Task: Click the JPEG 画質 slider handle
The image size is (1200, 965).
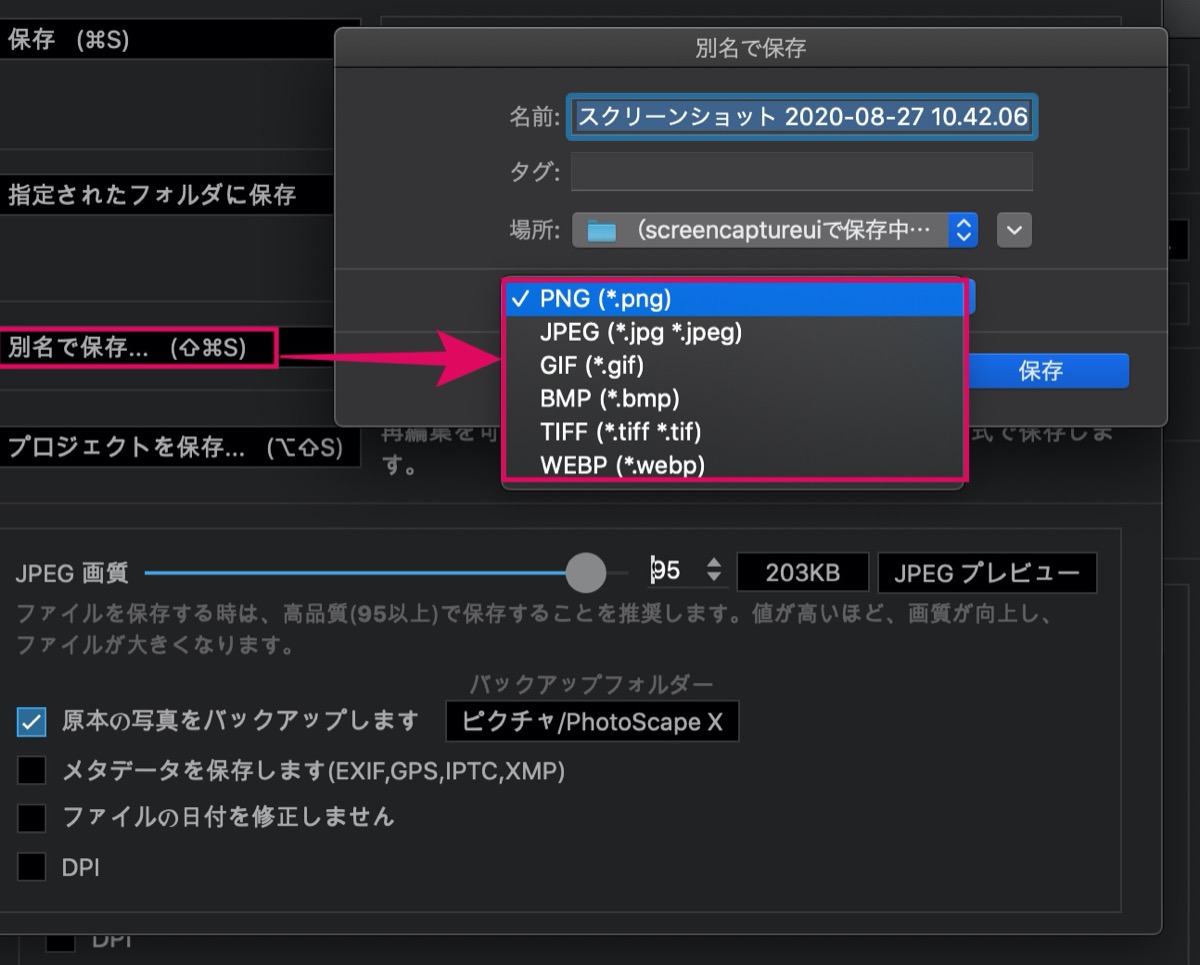Action: coord(586,573)
